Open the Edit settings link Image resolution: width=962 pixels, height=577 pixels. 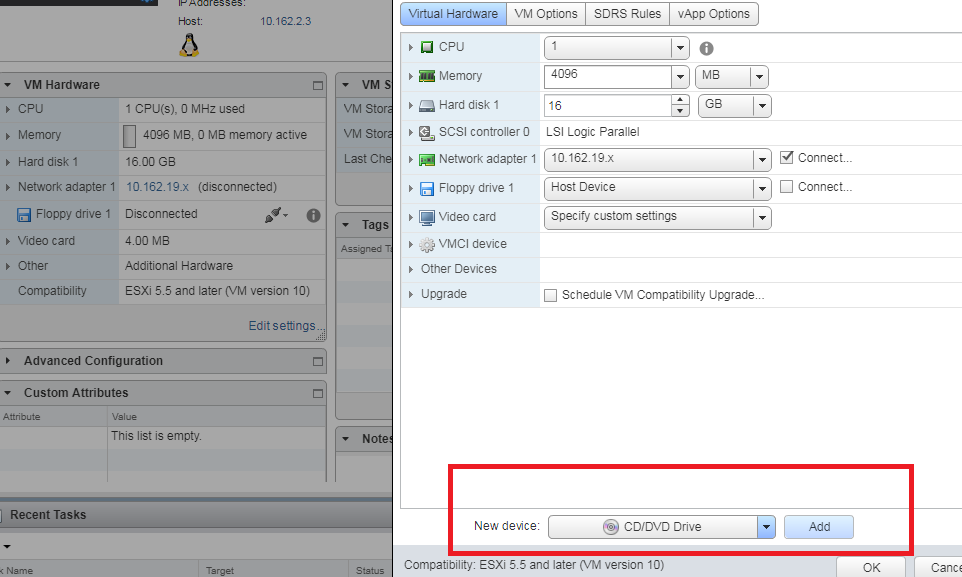[282, 326]
